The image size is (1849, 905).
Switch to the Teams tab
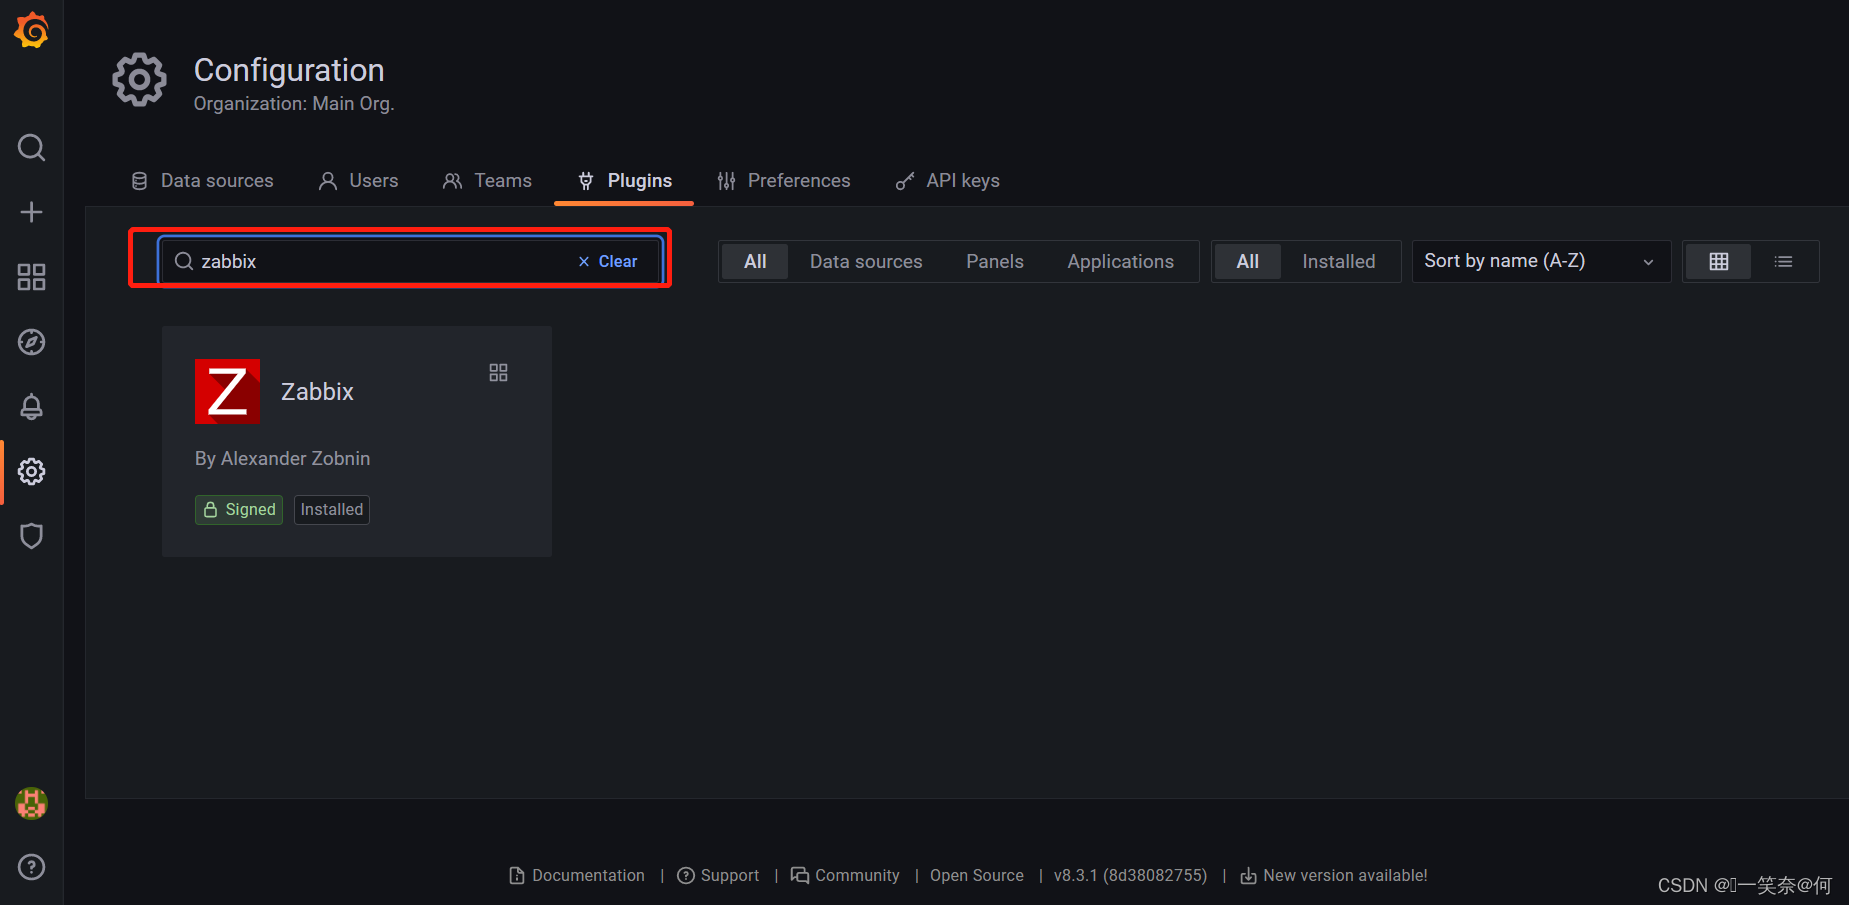pyautogui.click(x=487, y=180)
